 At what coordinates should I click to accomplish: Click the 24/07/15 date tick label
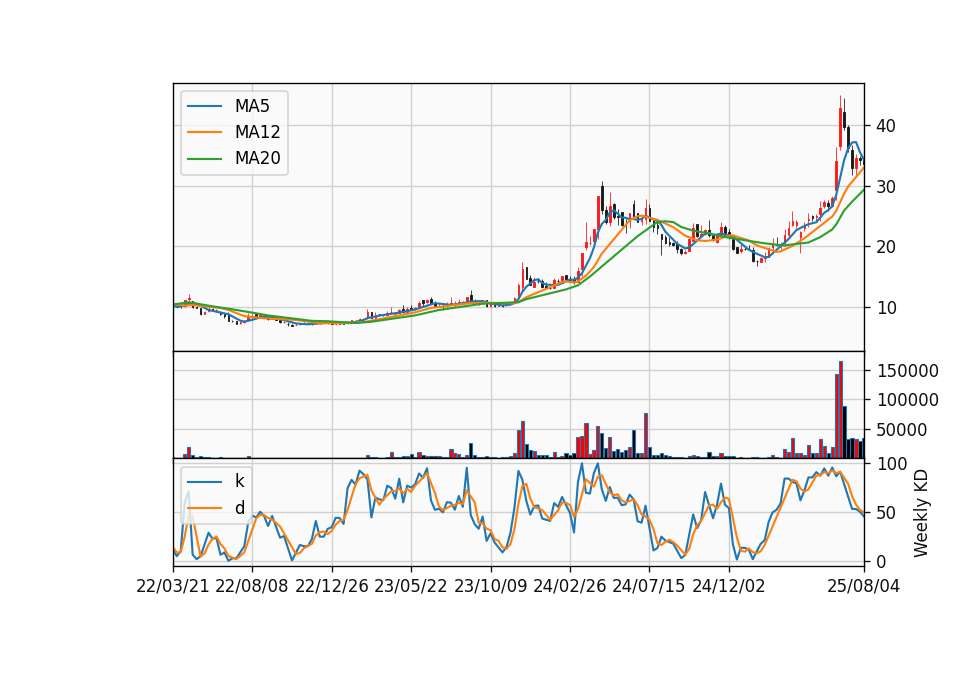pos(649,586)
